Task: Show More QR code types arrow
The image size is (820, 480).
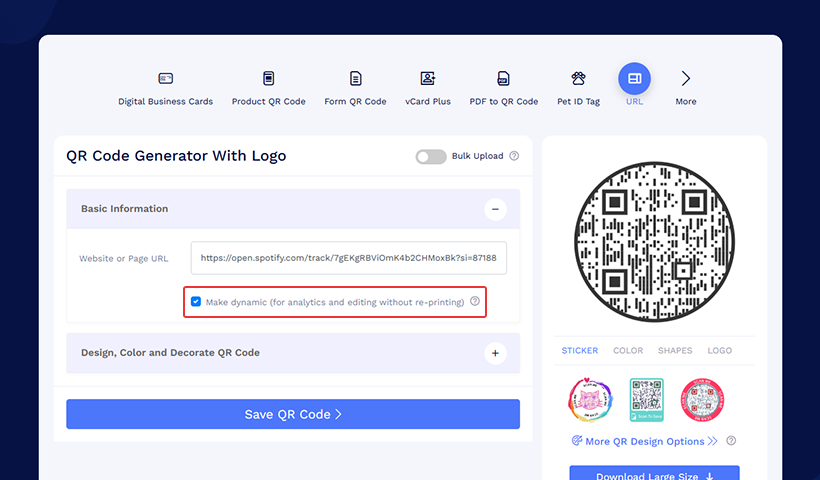Action: 686,79
